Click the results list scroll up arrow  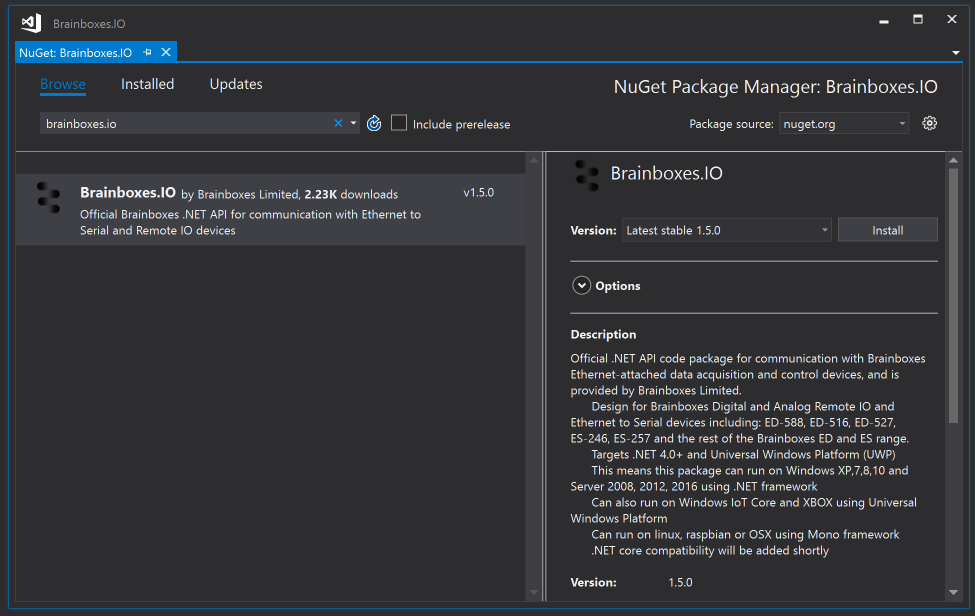point(534,160)
